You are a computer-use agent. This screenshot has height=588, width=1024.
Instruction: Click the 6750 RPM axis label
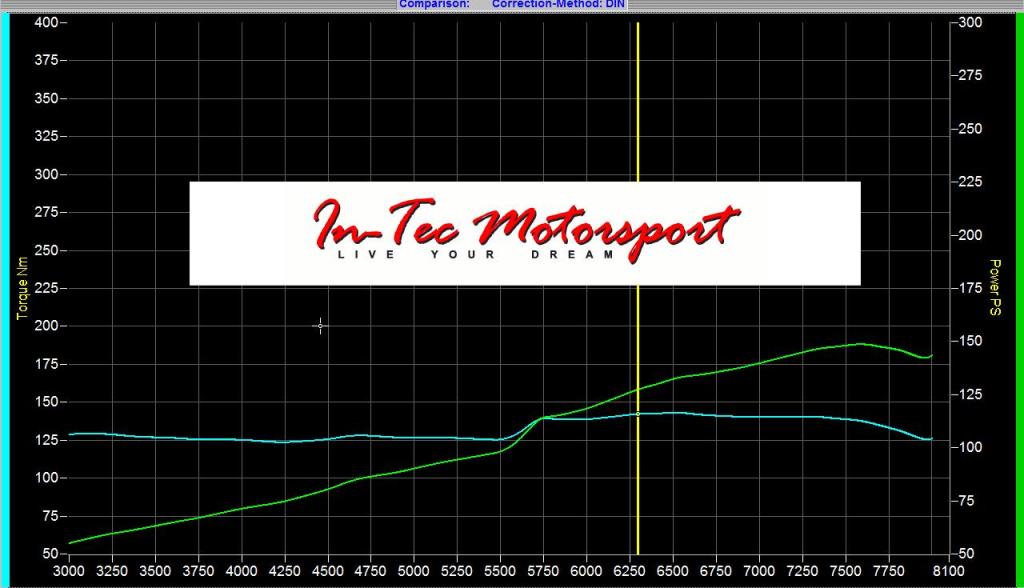pos(715,571)
